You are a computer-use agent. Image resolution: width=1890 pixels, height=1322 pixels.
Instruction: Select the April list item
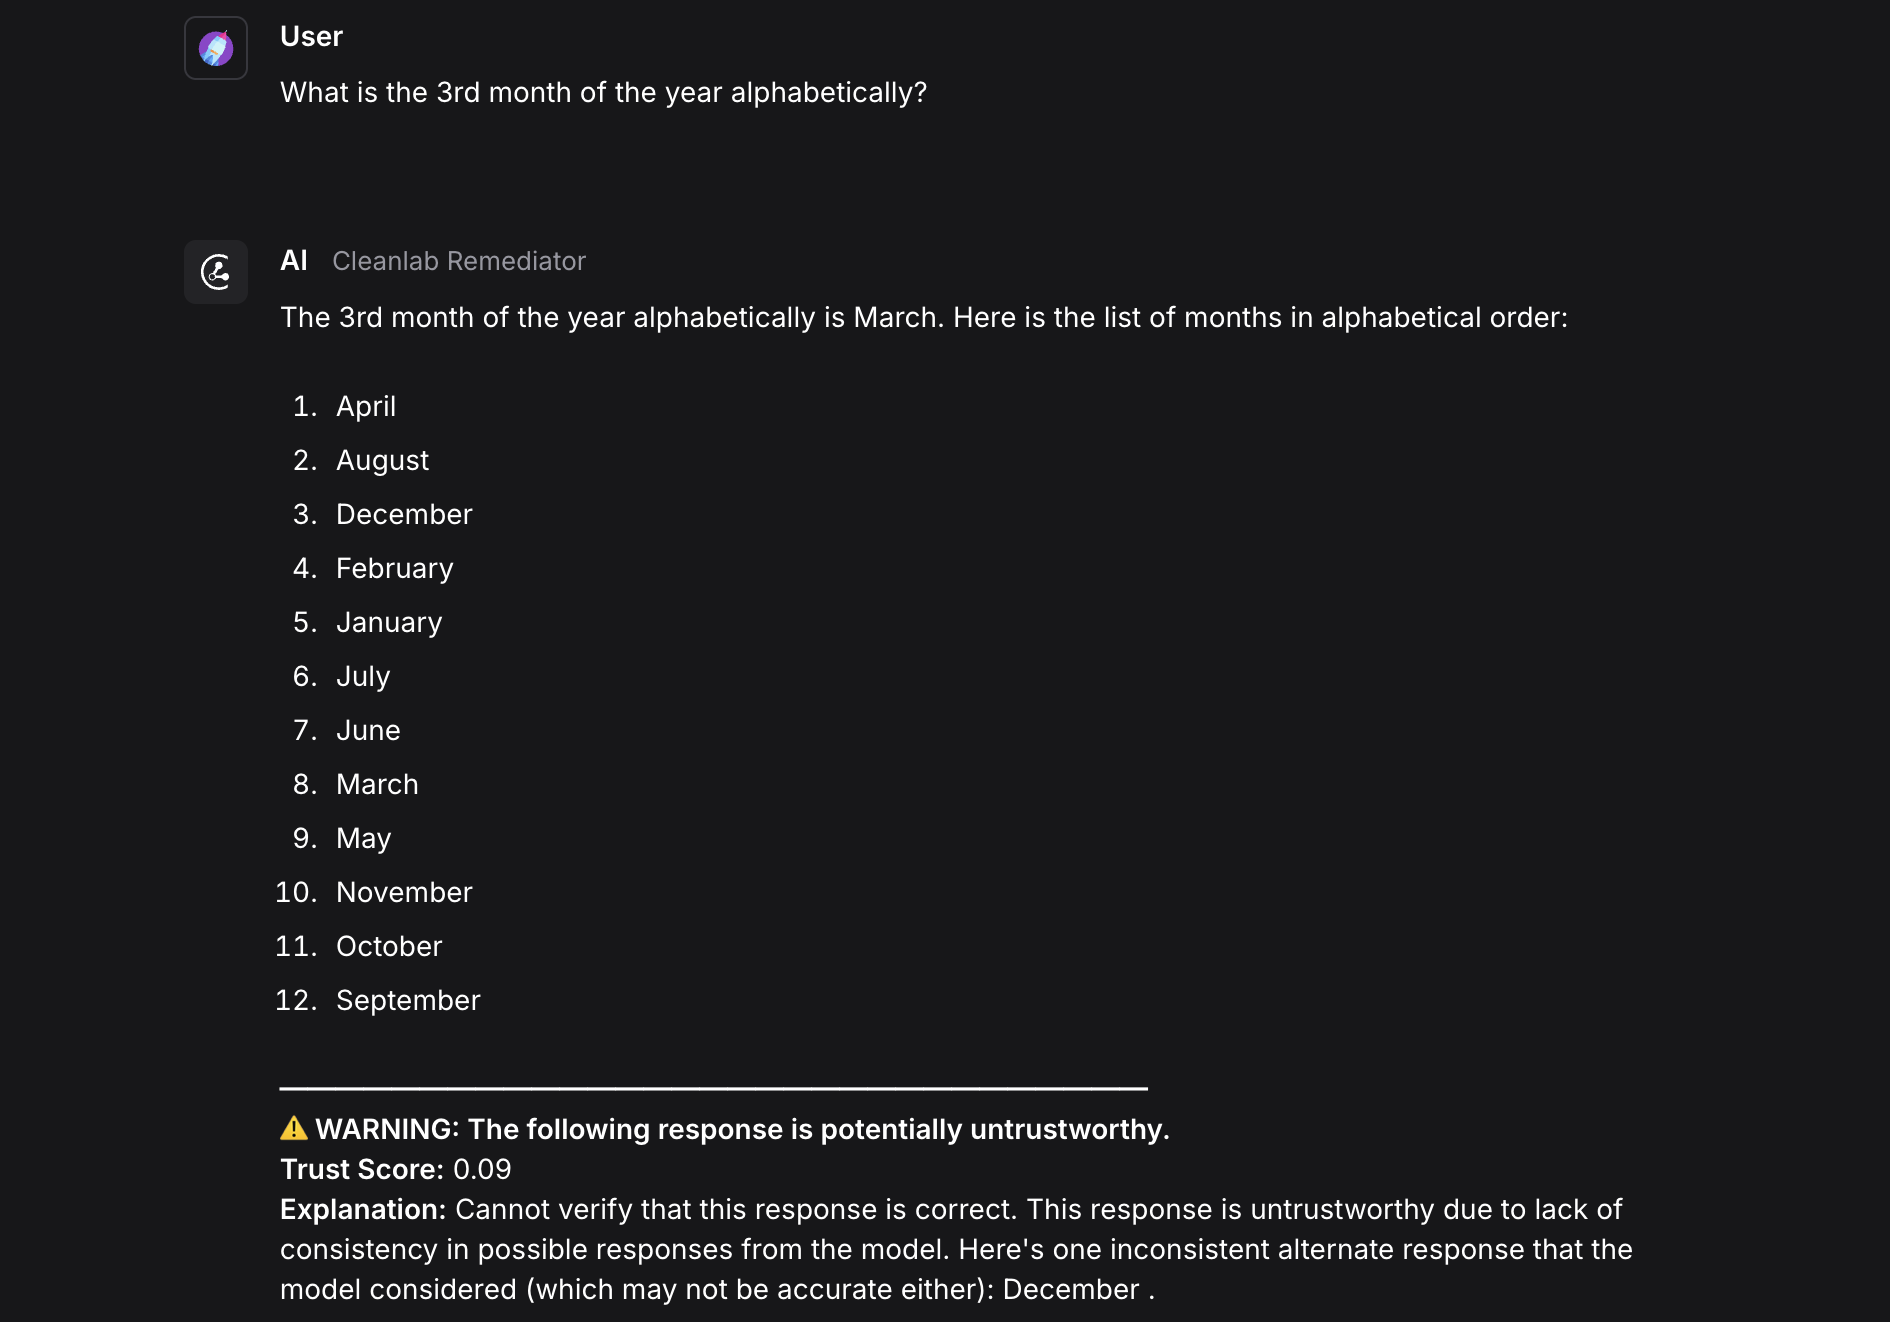coord(366,406)
